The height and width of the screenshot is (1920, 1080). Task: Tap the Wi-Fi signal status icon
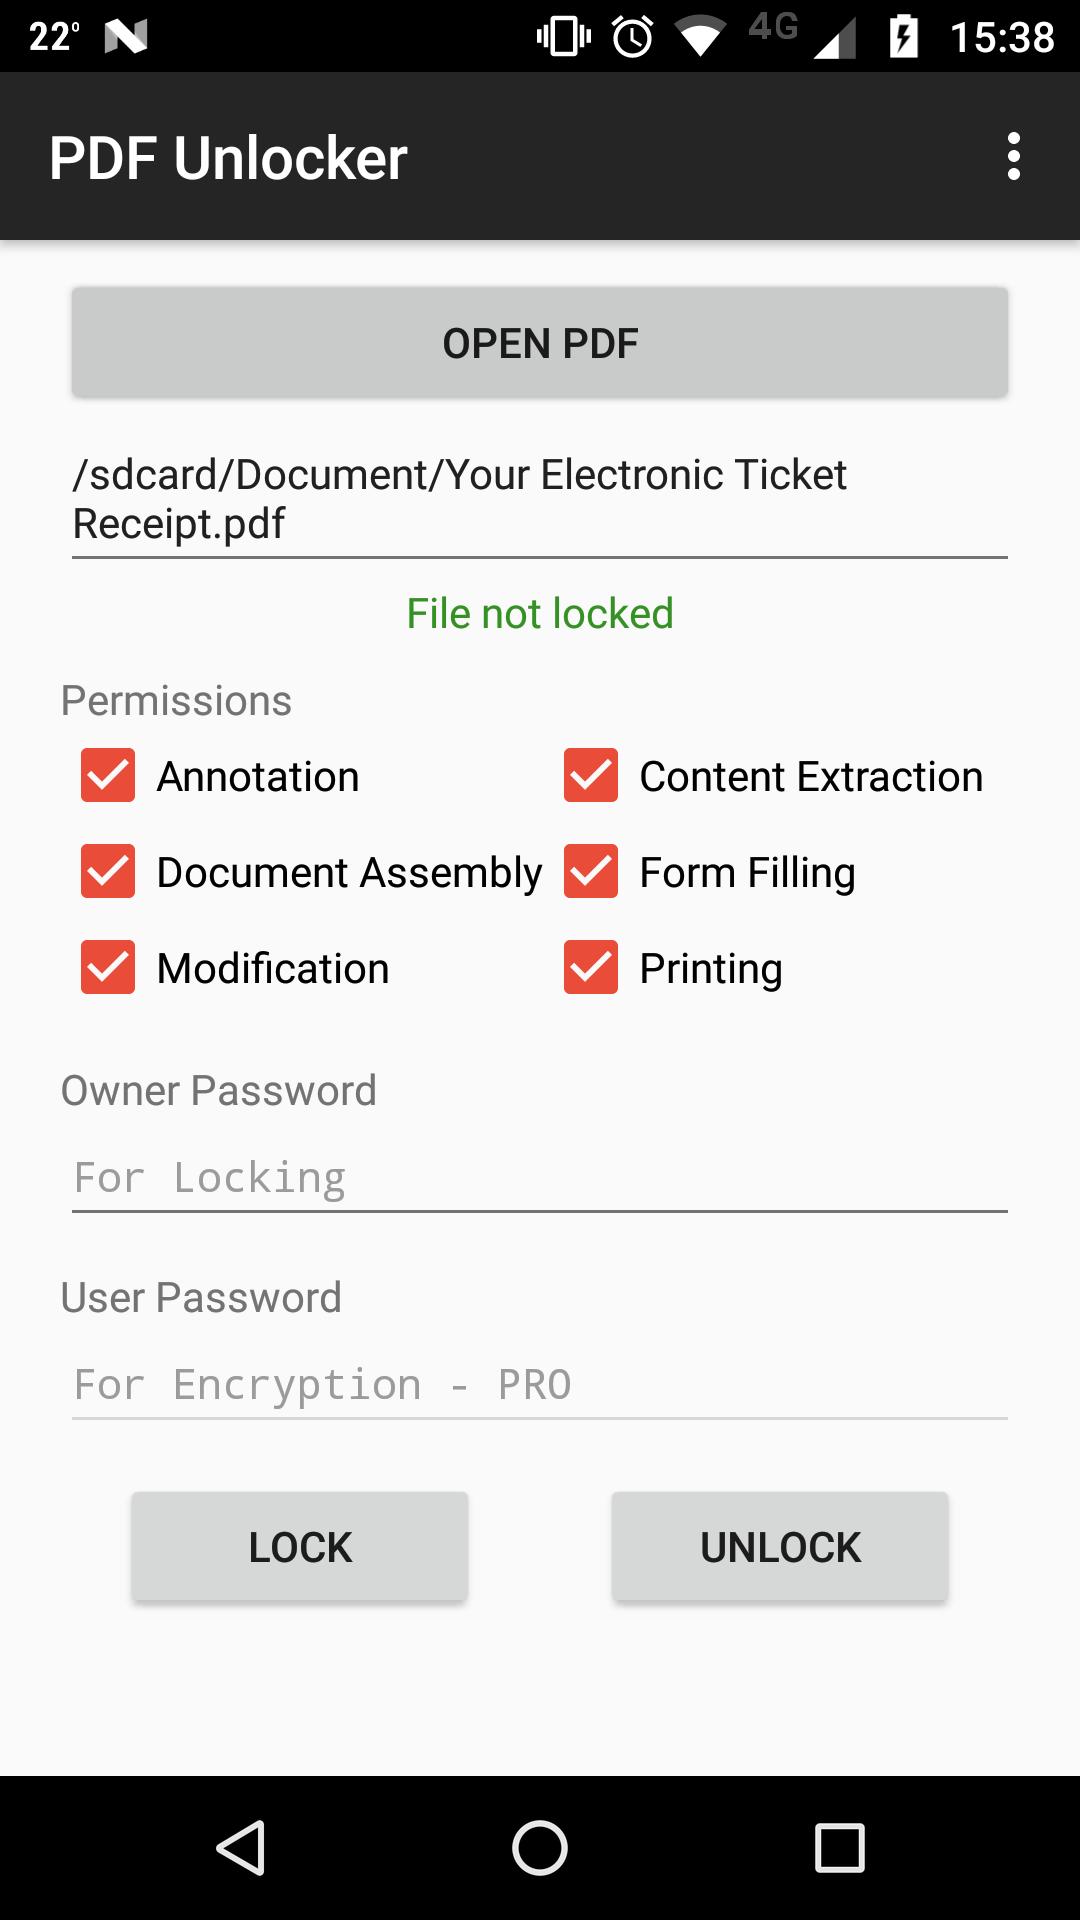pyautogui.click(x=700, y=38)
